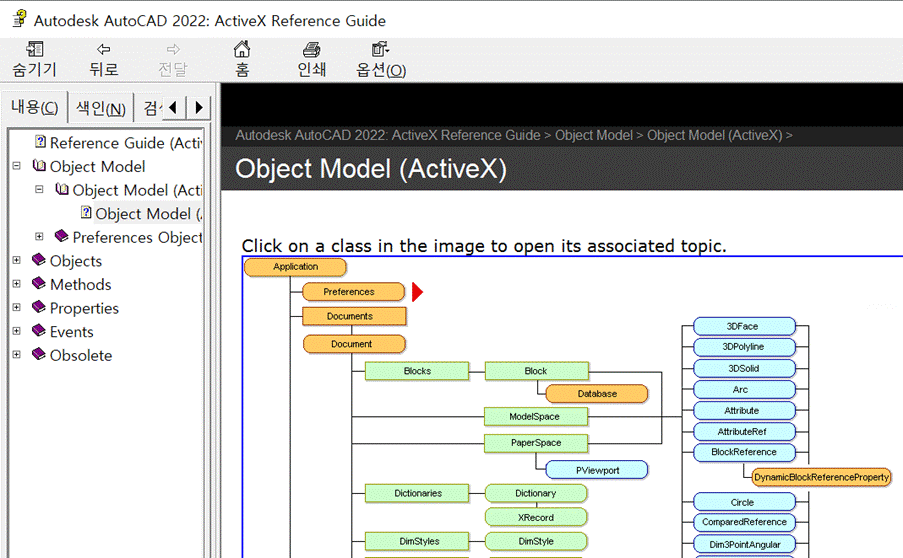The image size is (903, 558).
Task: Open the Dictionary class topic
Action: pos(536,494)
